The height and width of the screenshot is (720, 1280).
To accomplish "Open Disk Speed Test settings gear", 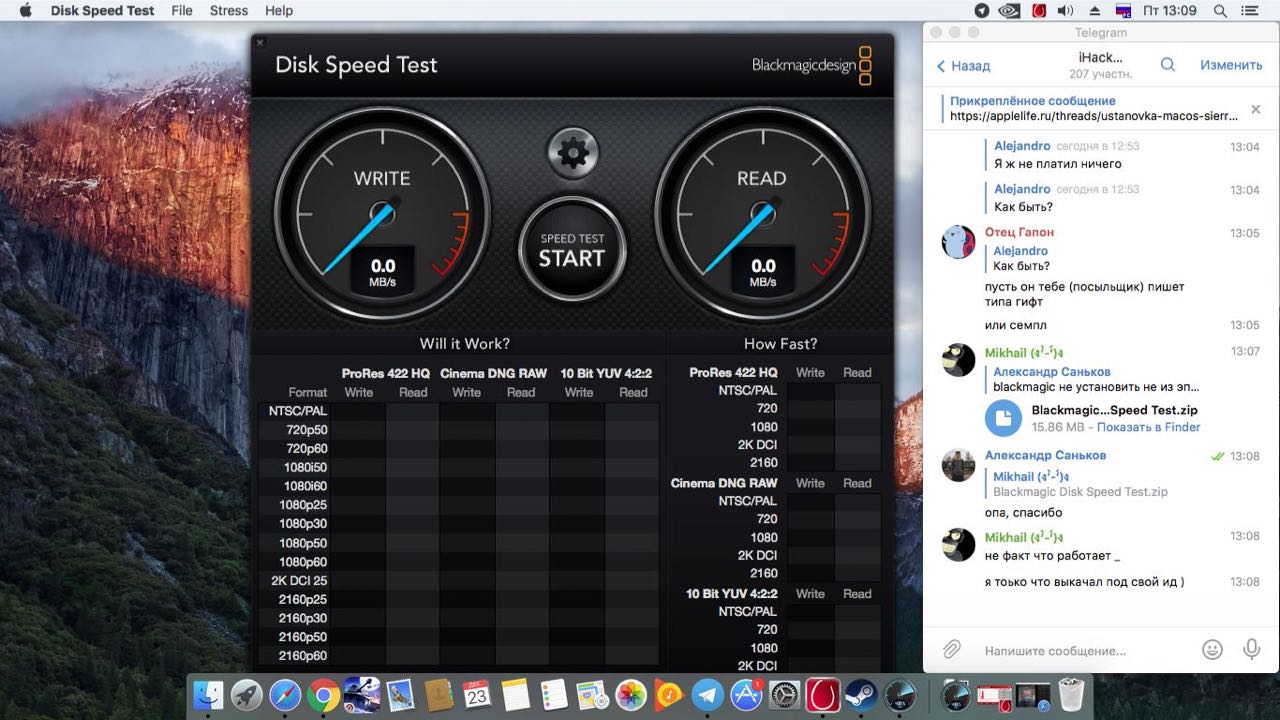I will coord(573,153).
